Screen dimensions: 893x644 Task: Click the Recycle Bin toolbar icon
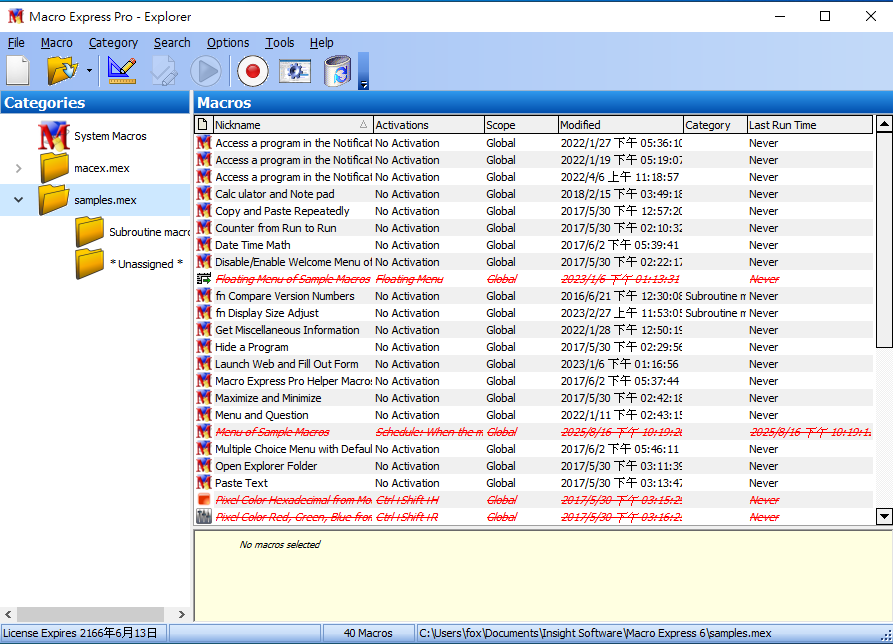(338, 71)
